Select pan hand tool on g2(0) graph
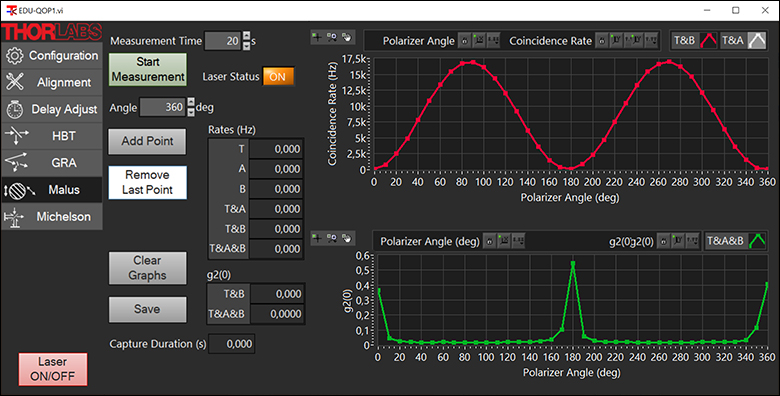780x396 pixels. pyautogui.click(x=346, y=238)
